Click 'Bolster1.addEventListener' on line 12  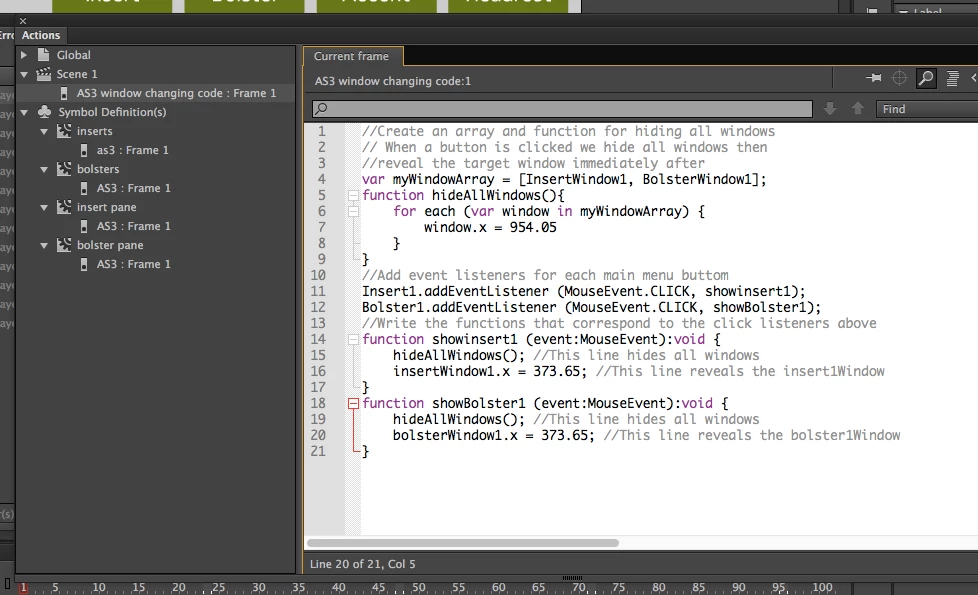click(x=459, y=307)
